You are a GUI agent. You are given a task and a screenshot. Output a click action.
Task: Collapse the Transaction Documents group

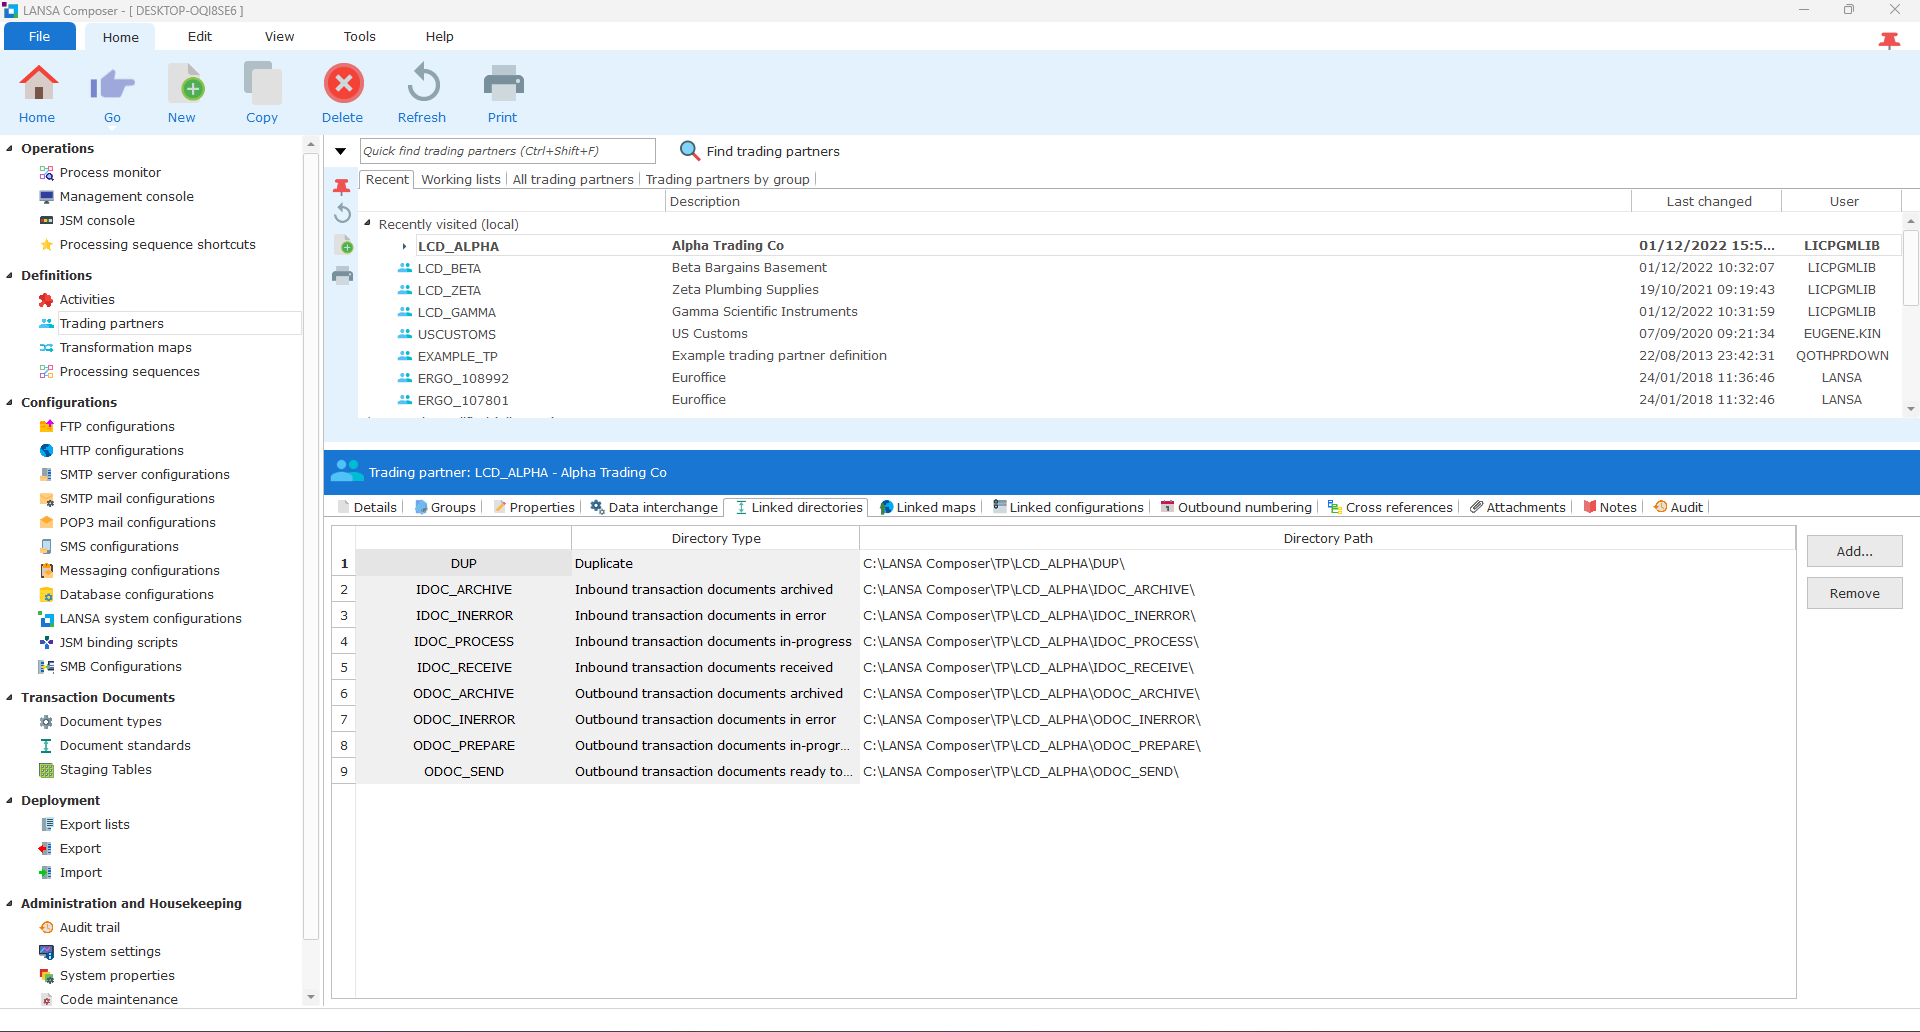click(10, 698)
